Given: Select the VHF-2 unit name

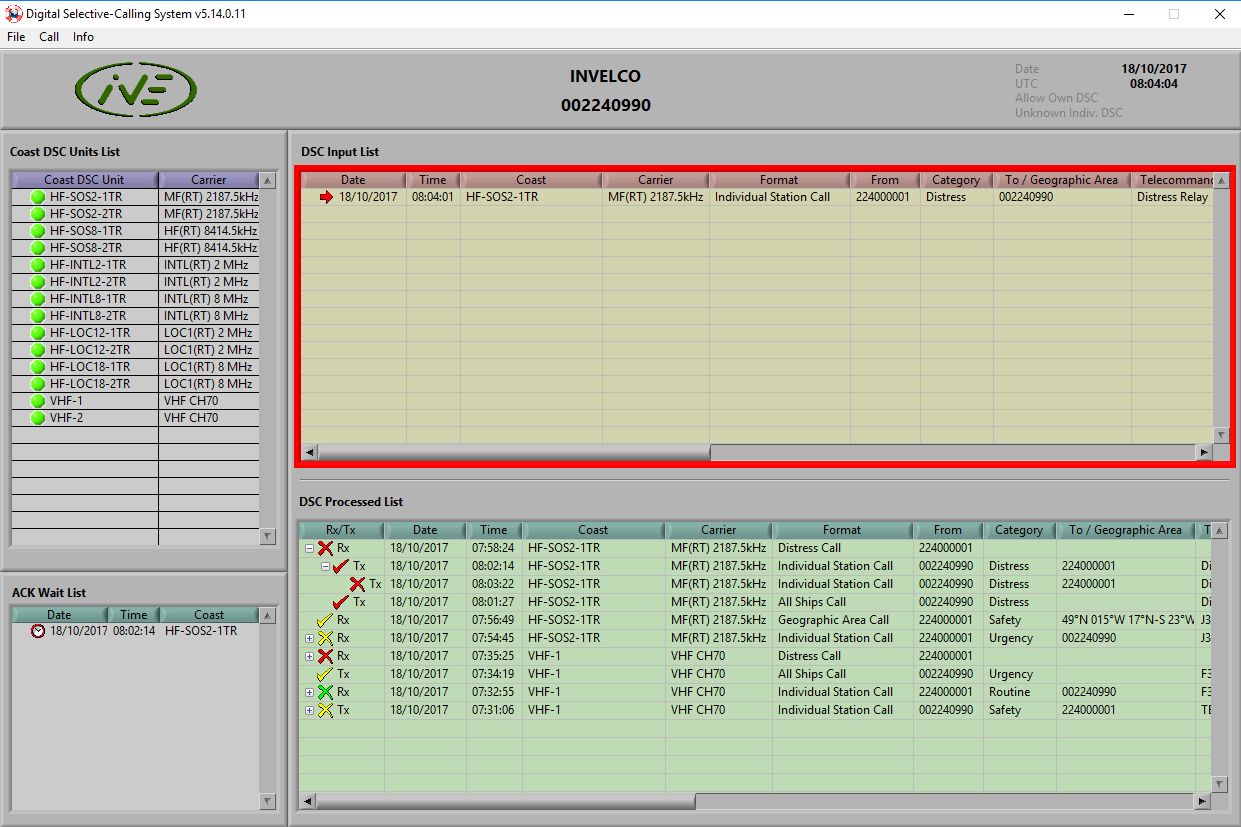Looking at the screenshot, I should click(66, 418).
